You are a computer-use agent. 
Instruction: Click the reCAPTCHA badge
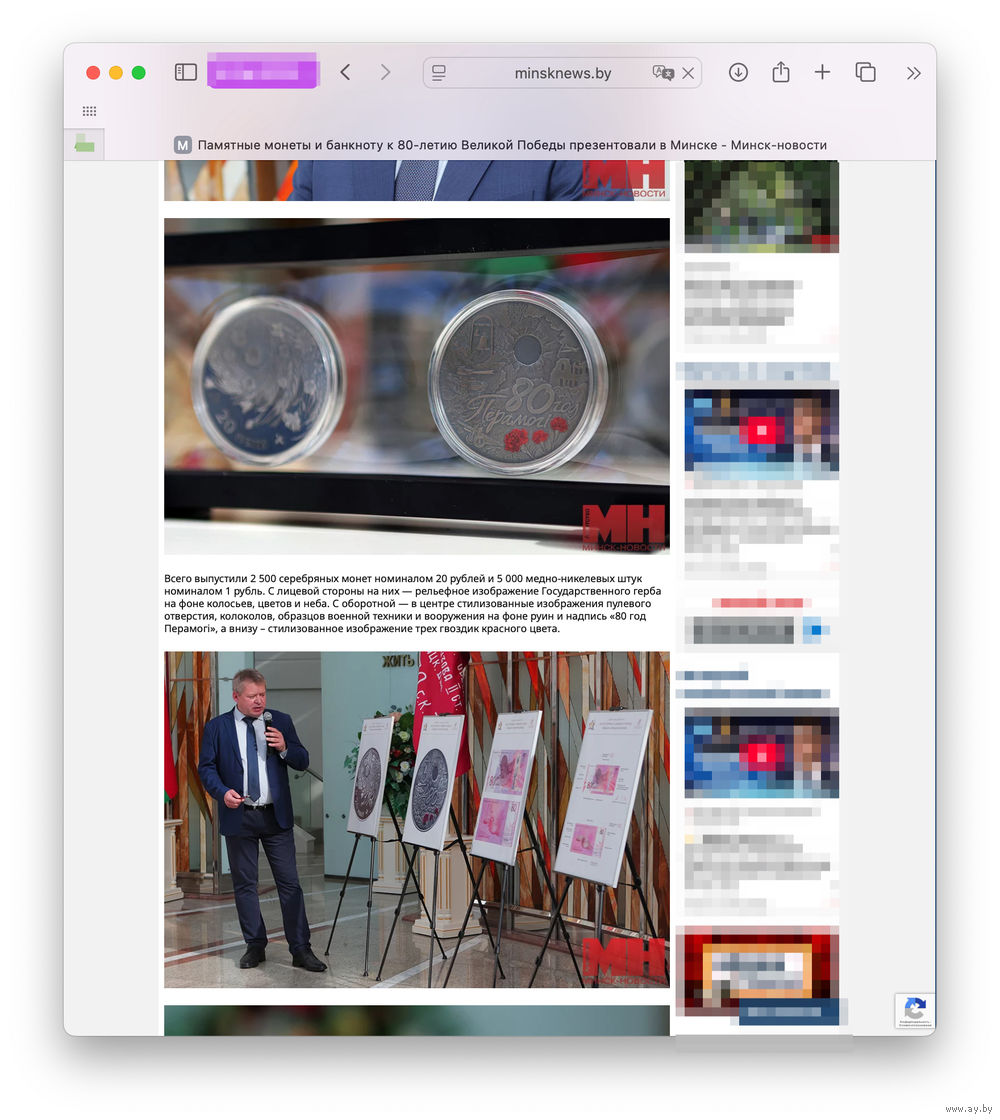(x=914, y=1010)
